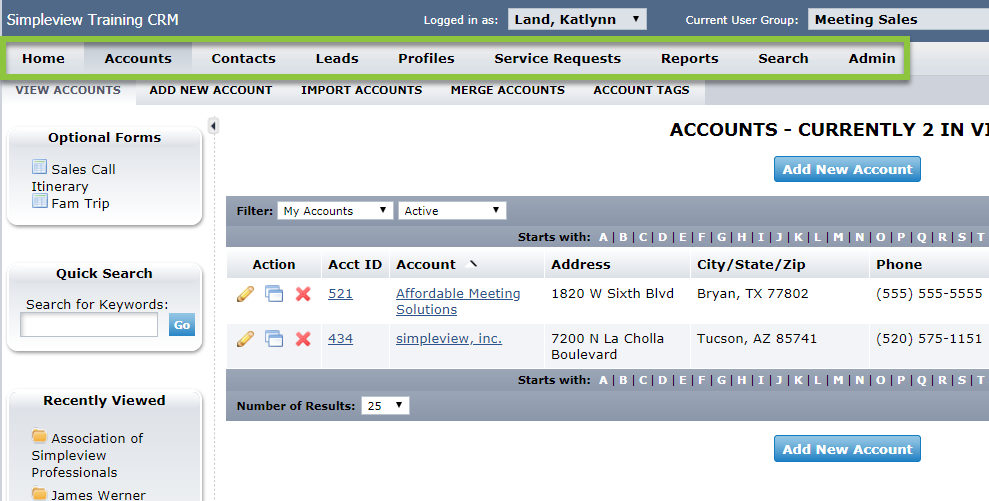Switch to the Account Tags tab
989x501 pixels.
pos(641,90)
